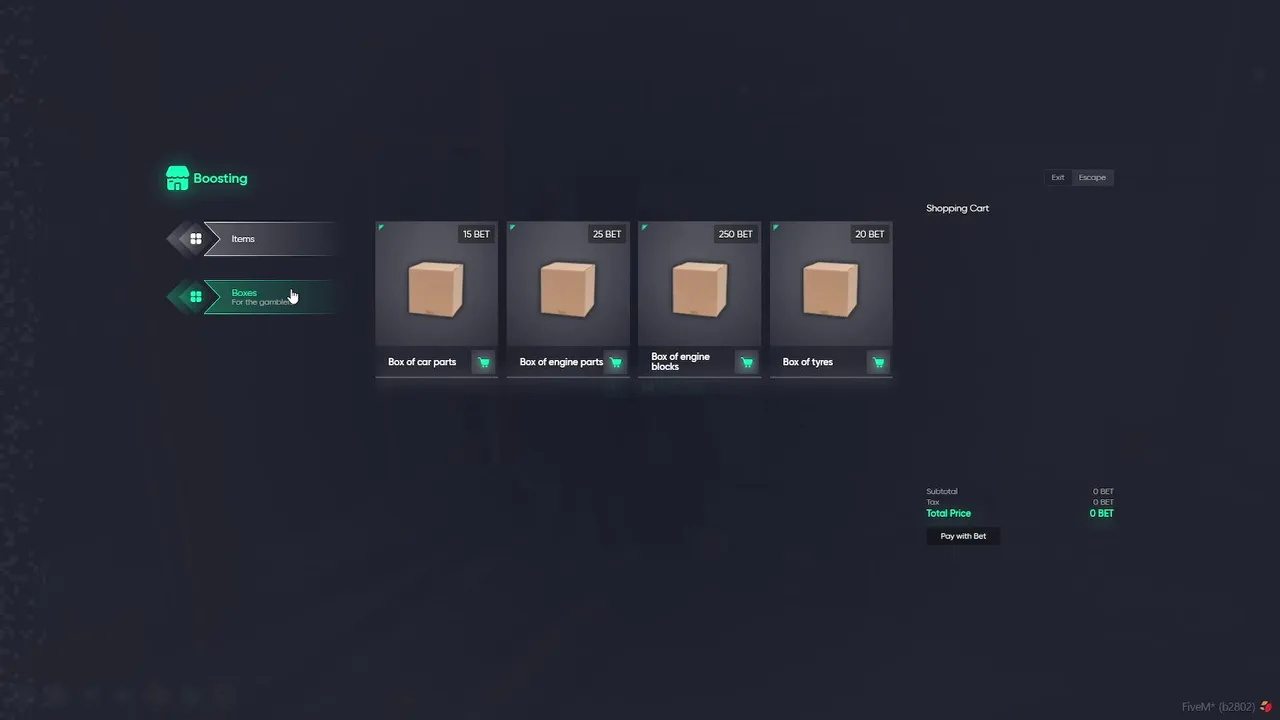Select the Box of tyres image

point(831,289)
